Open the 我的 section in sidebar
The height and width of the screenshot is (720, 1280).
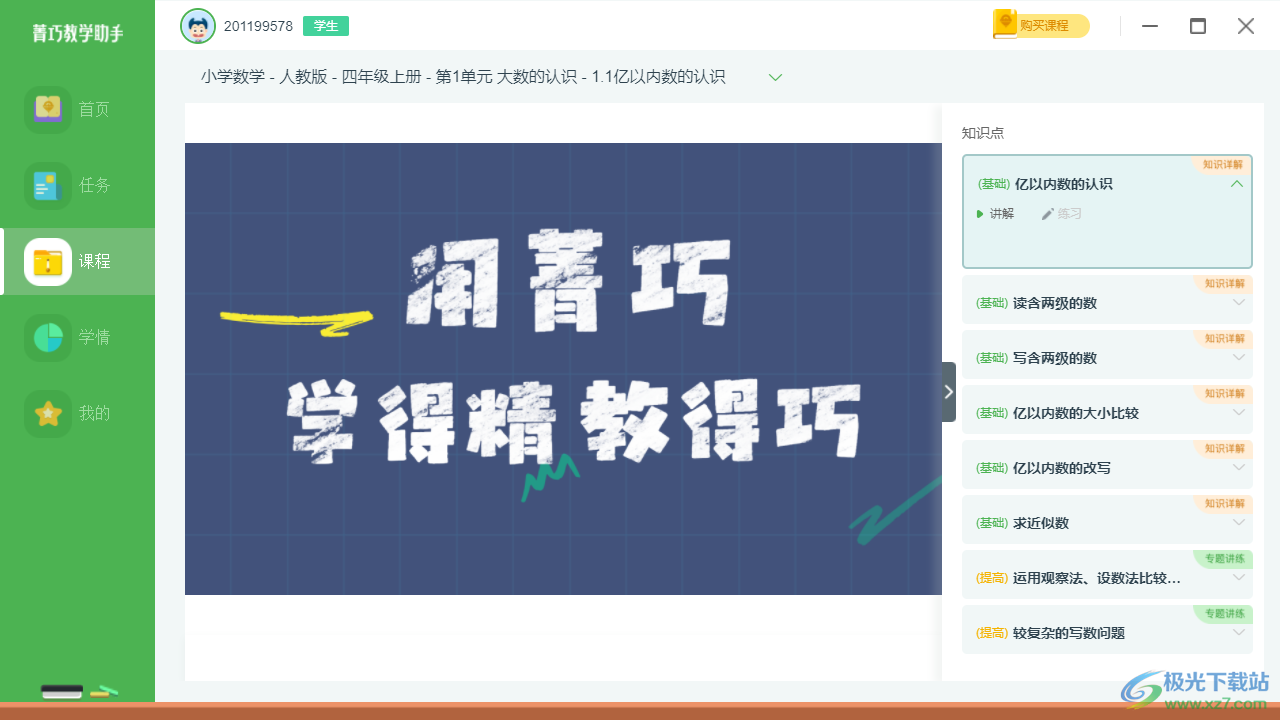click(x=48, y=412)
